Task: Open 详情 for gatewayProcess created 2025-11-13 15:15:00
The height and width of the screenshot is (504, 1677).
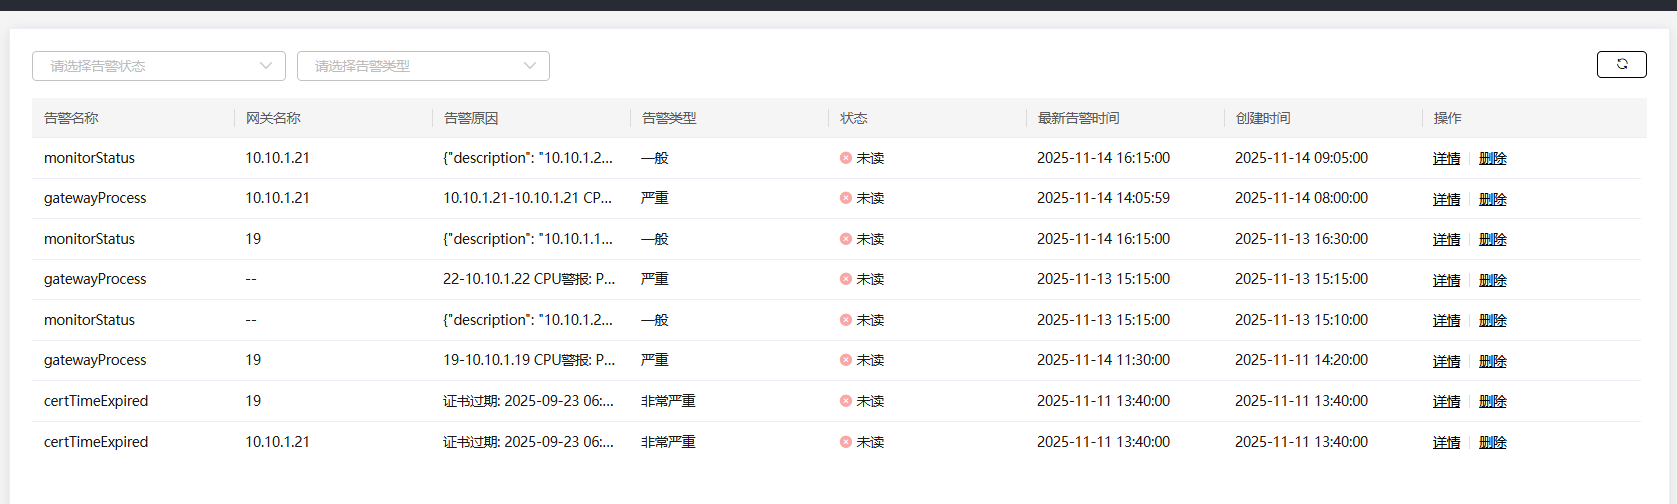Action: 1446,280
